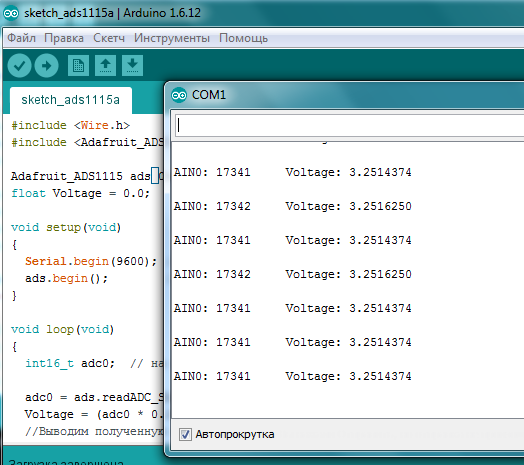Screen dimensions: 524x465
Task: Open the Инструменты menu
Action: point(172,38)
